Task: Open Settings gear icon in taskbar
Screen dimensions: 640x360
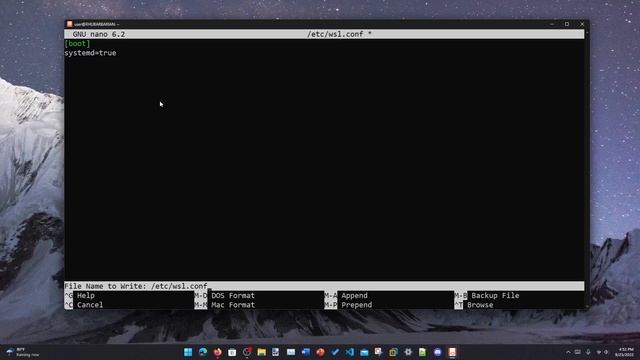Action: (408, 352)
